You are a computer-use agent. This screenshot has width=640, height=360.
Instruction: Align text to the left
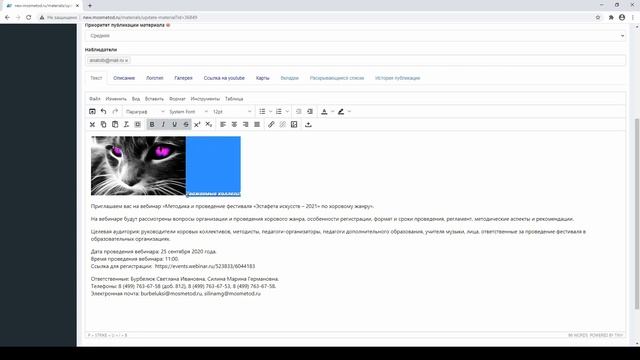point(223,124)
